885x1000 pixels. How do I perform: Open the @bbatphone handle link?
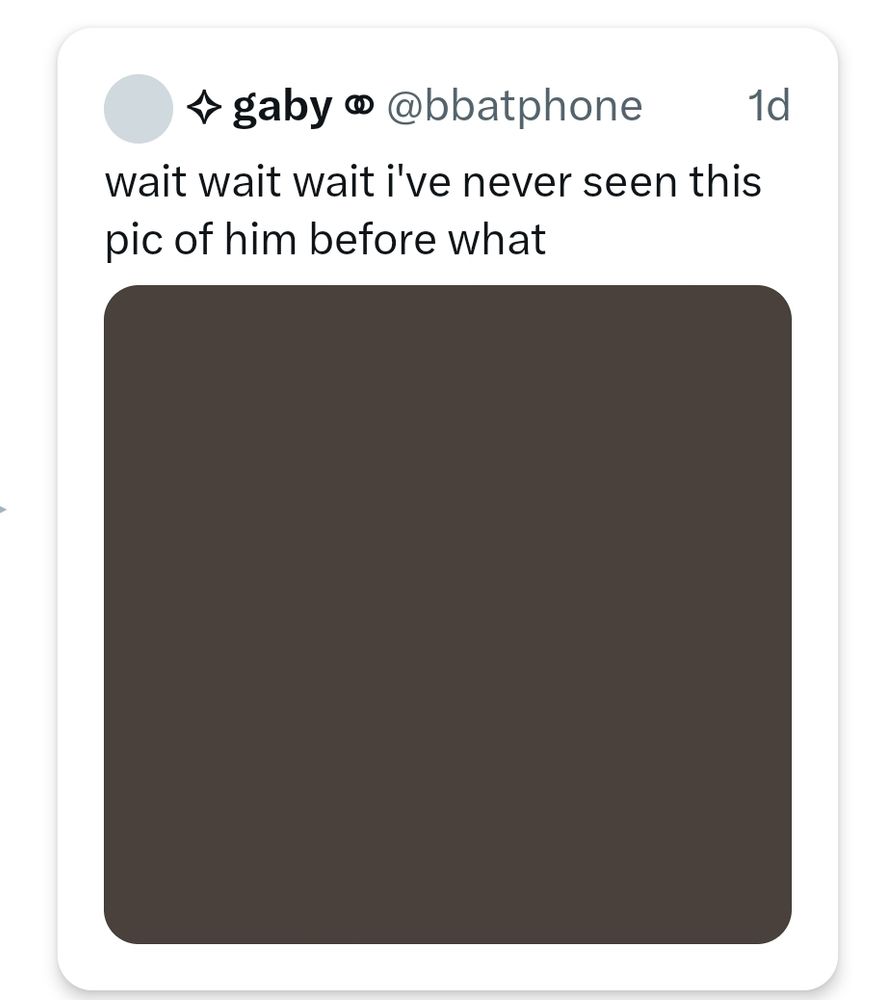(x=515, y=106)
